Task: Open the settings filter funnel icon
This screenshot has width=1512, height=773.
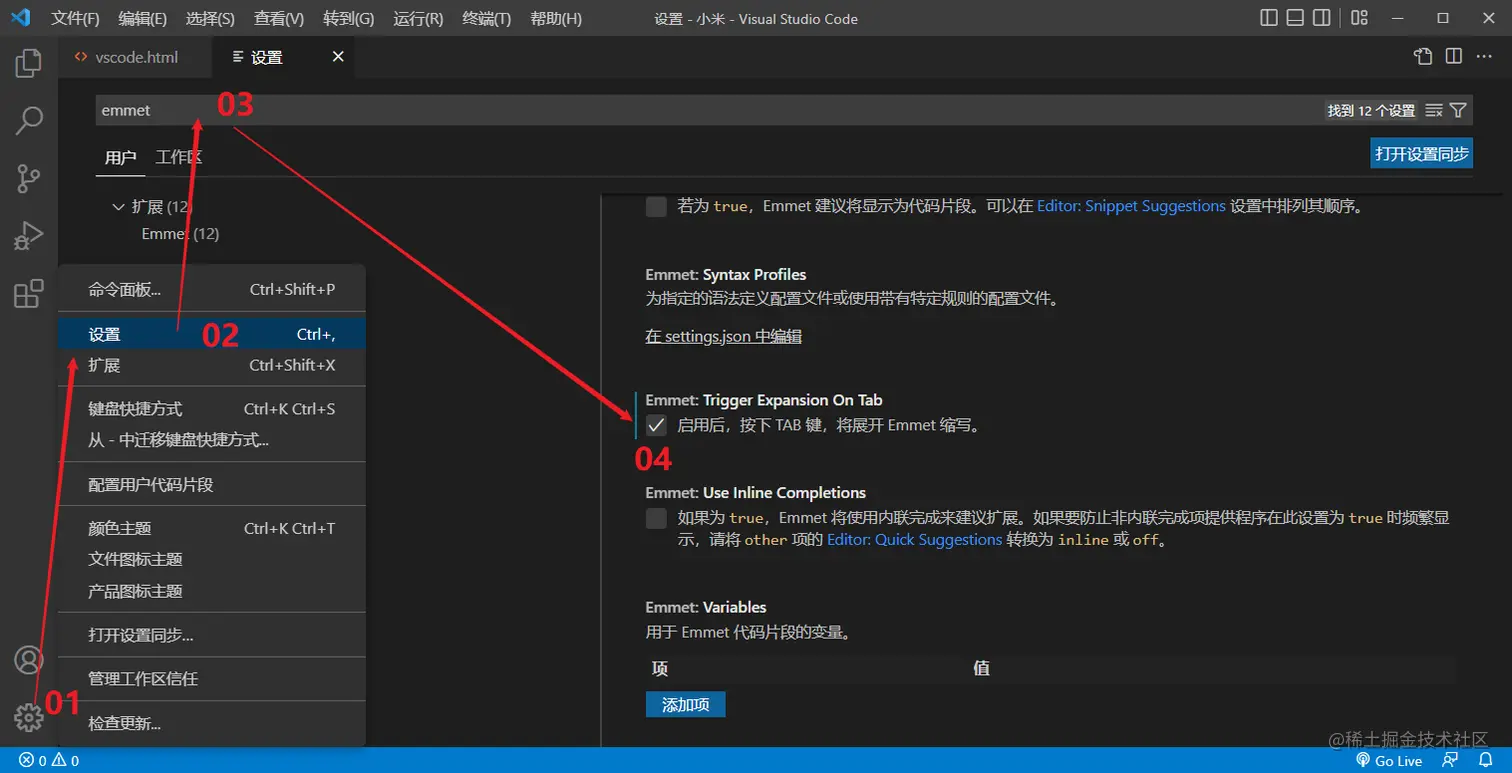Action: click(1458, 110)
